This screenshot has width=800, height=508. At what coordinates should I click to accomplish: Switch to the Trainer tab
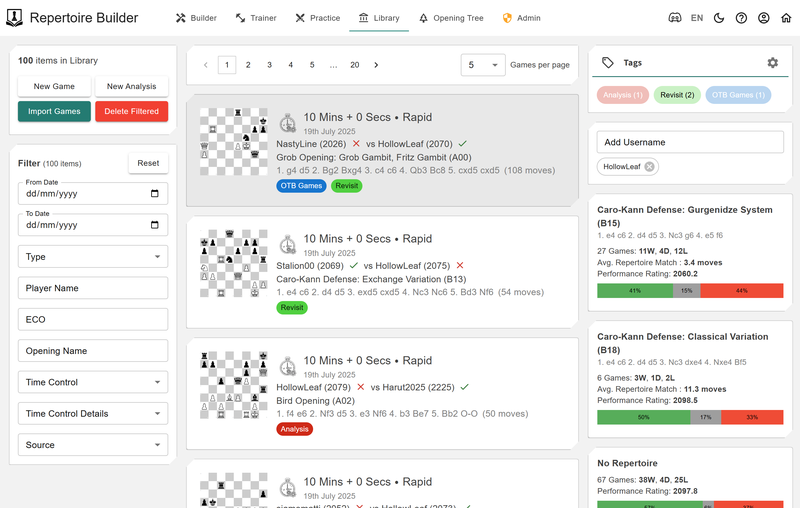(255, 18)
